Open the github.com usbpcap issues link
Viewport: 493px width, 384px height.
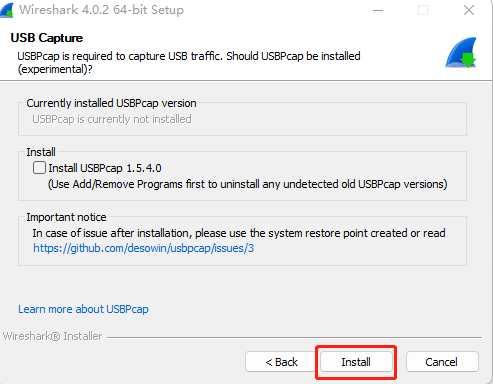coord(143,248)
